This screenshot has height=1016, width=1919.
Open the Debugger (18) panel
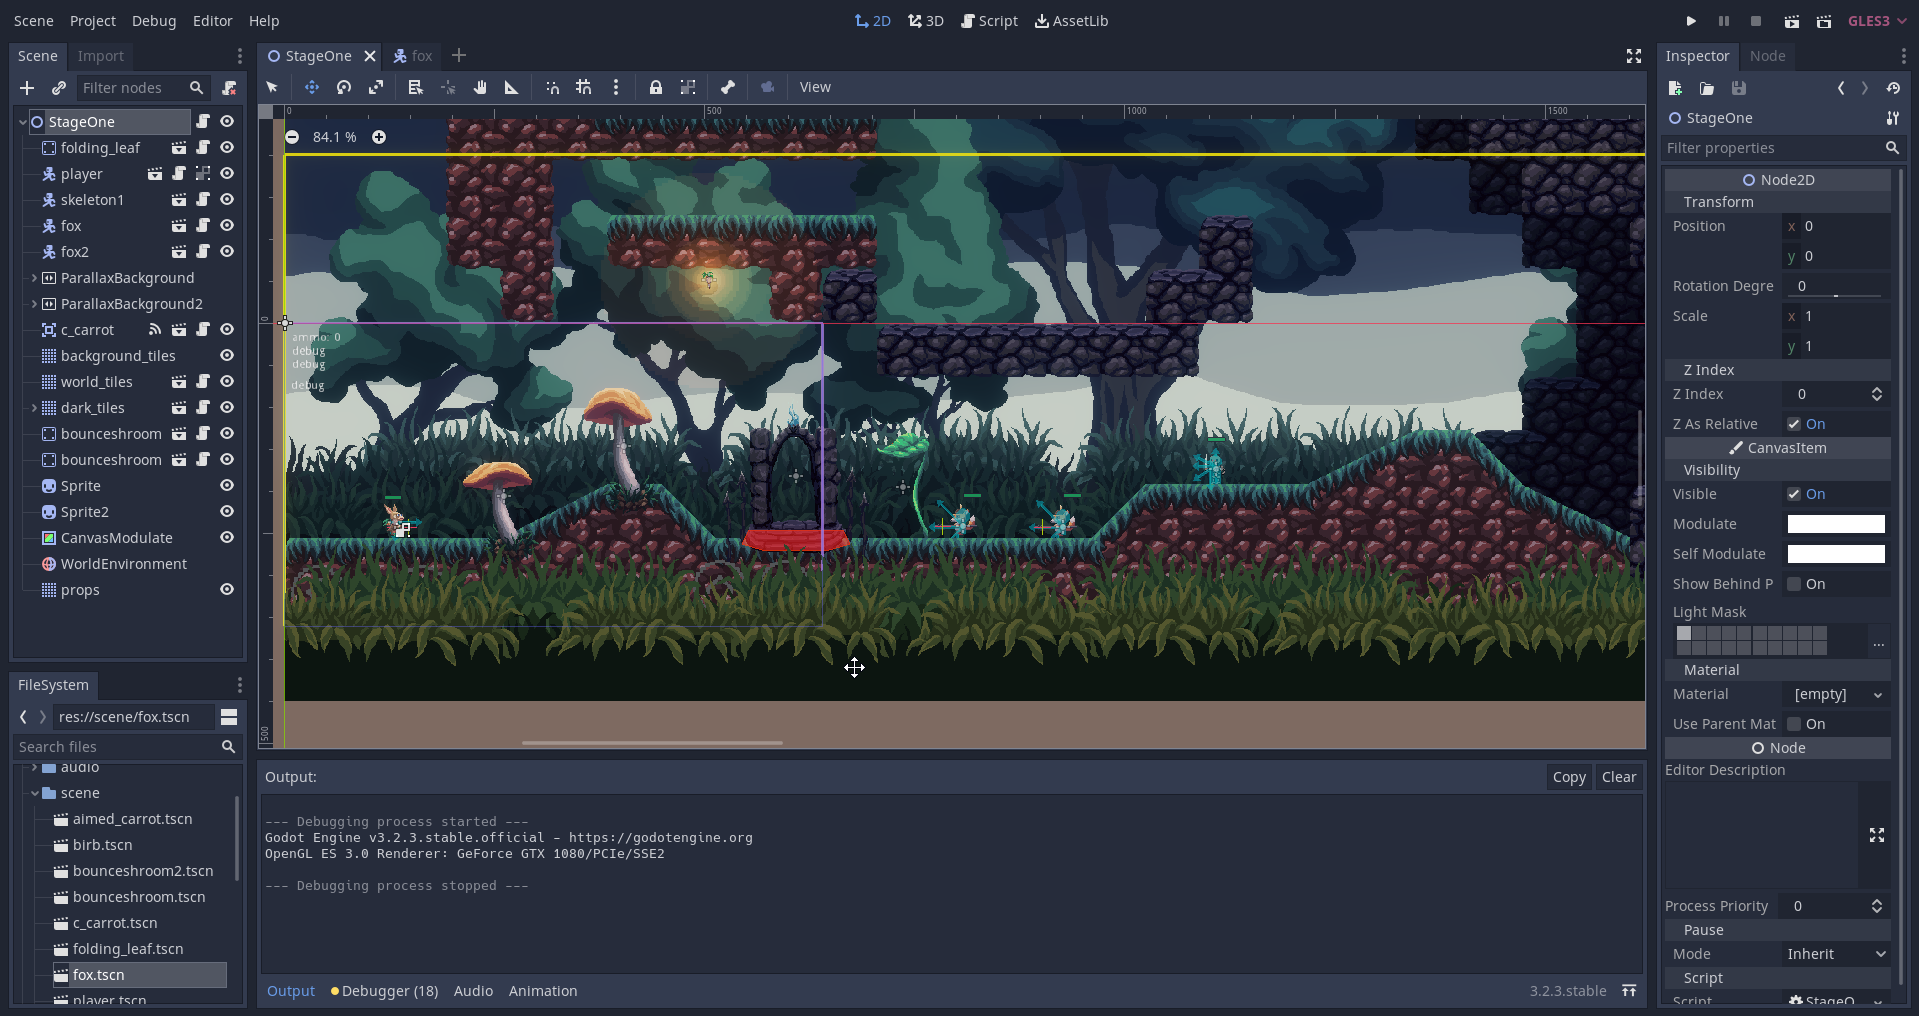[x=384, y=991]
